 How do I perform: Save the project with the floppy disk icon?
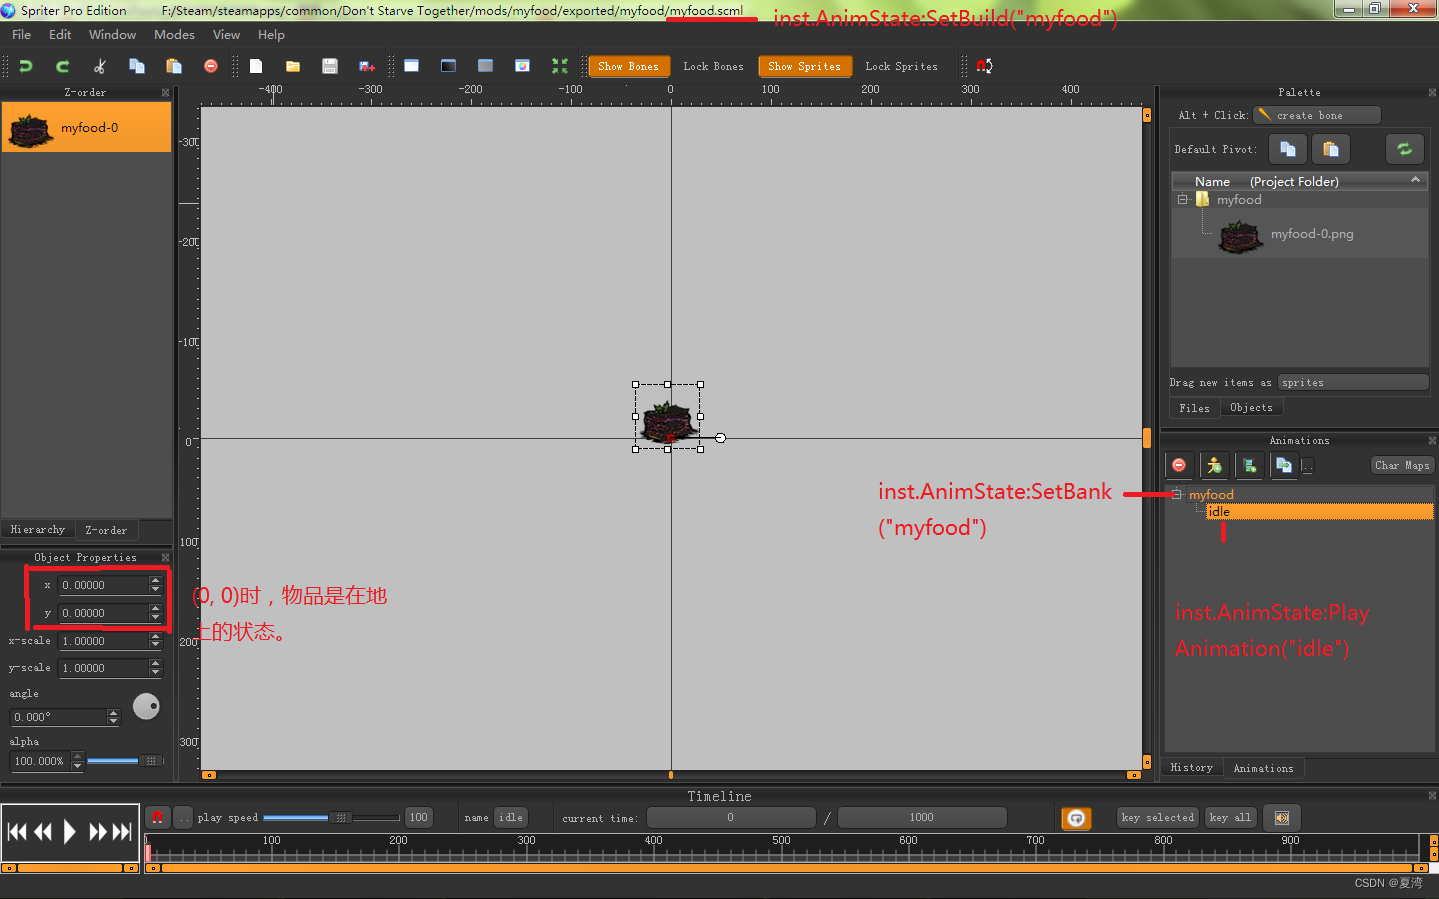[x=330, y=66]
